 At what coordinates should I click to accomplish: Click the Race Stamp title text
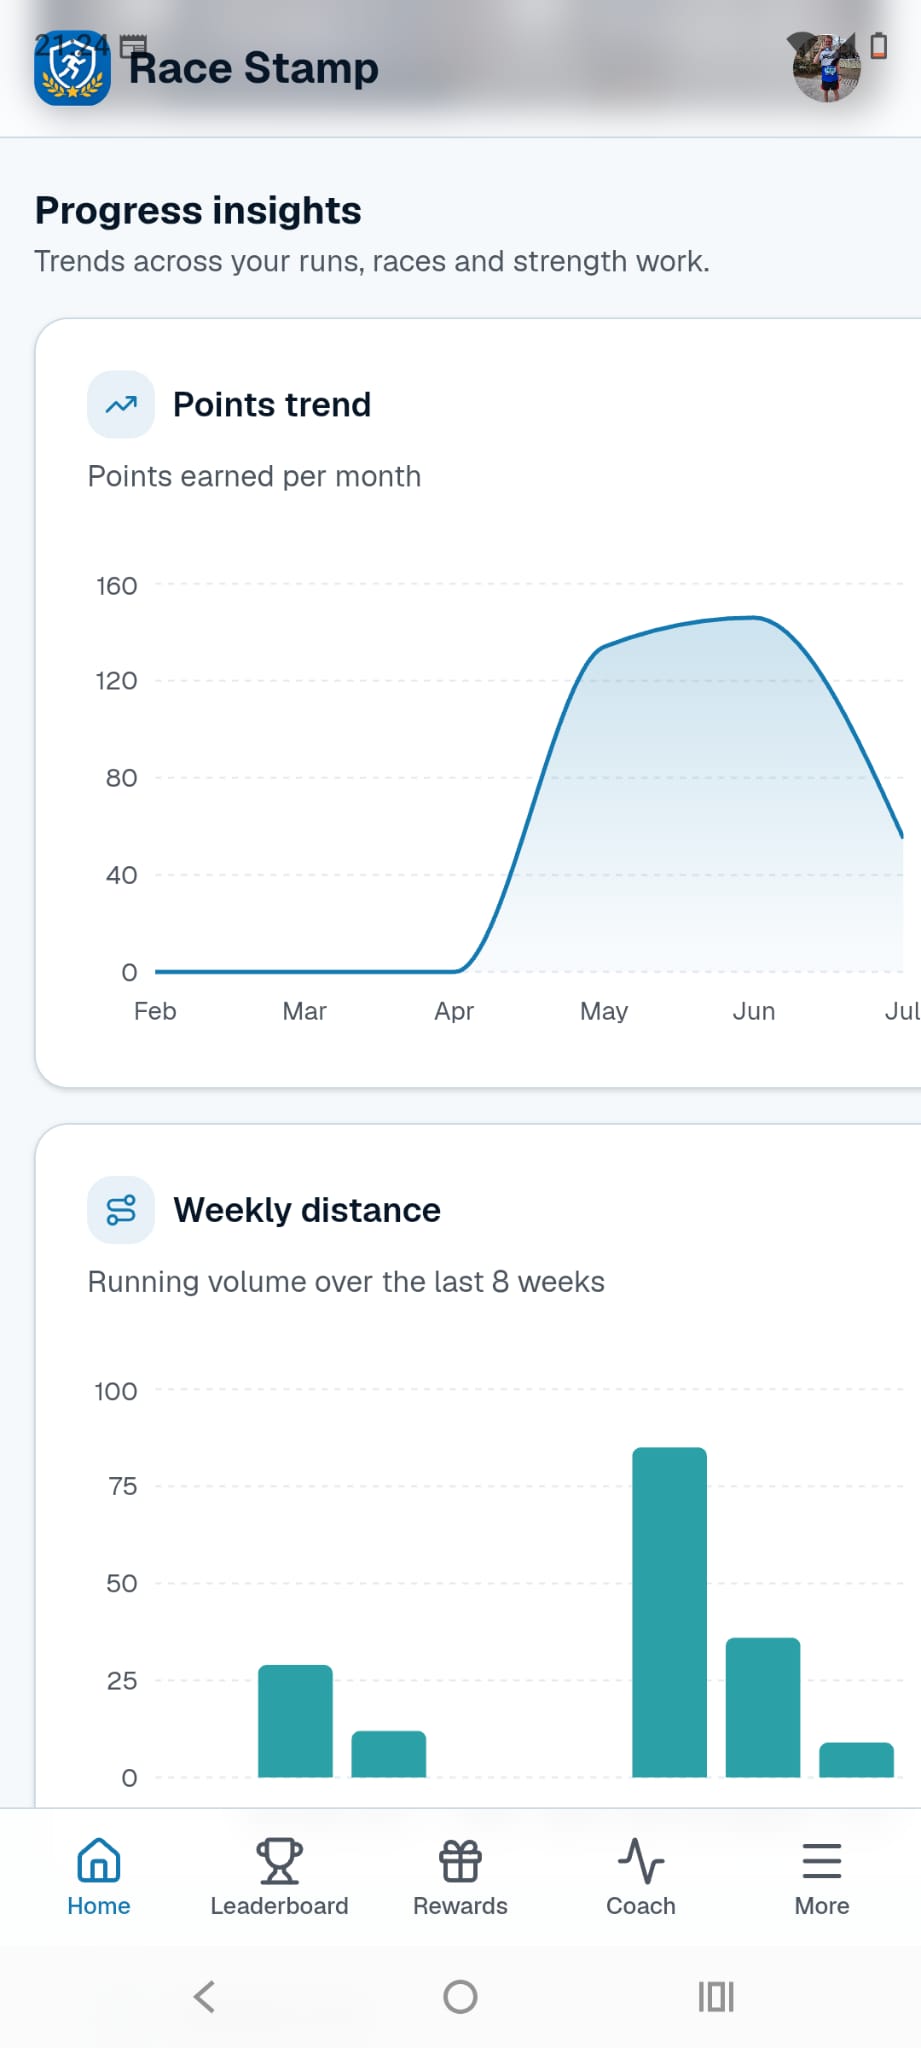[254, 68]
